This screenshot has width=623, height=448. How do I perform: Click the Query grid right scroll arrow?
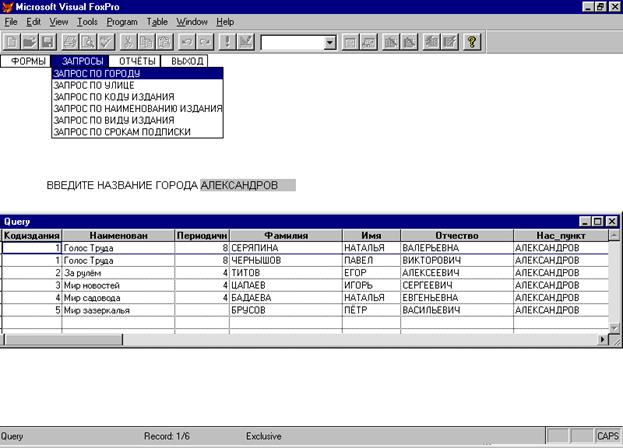(603, 340)
